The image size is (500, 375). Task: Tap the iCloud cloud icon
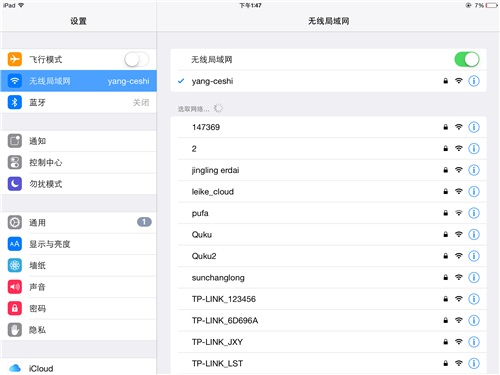pyautogui.click(x=15, y=368)
